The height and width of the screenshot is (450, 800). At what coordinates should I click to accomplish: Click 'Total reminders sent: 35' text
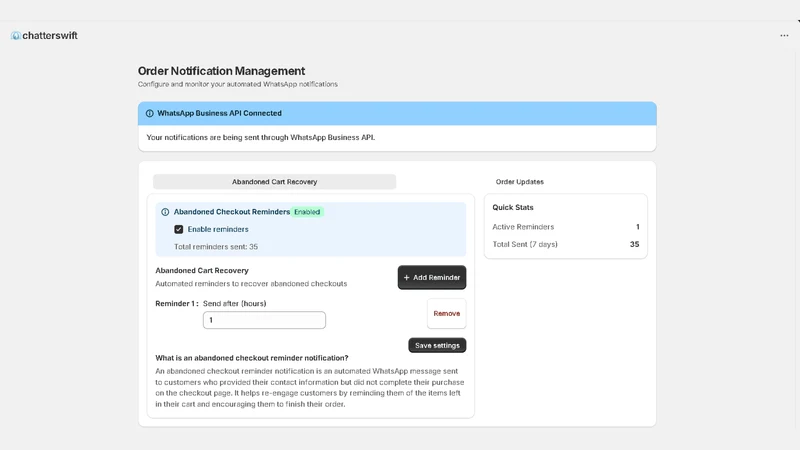coord(216,246)
